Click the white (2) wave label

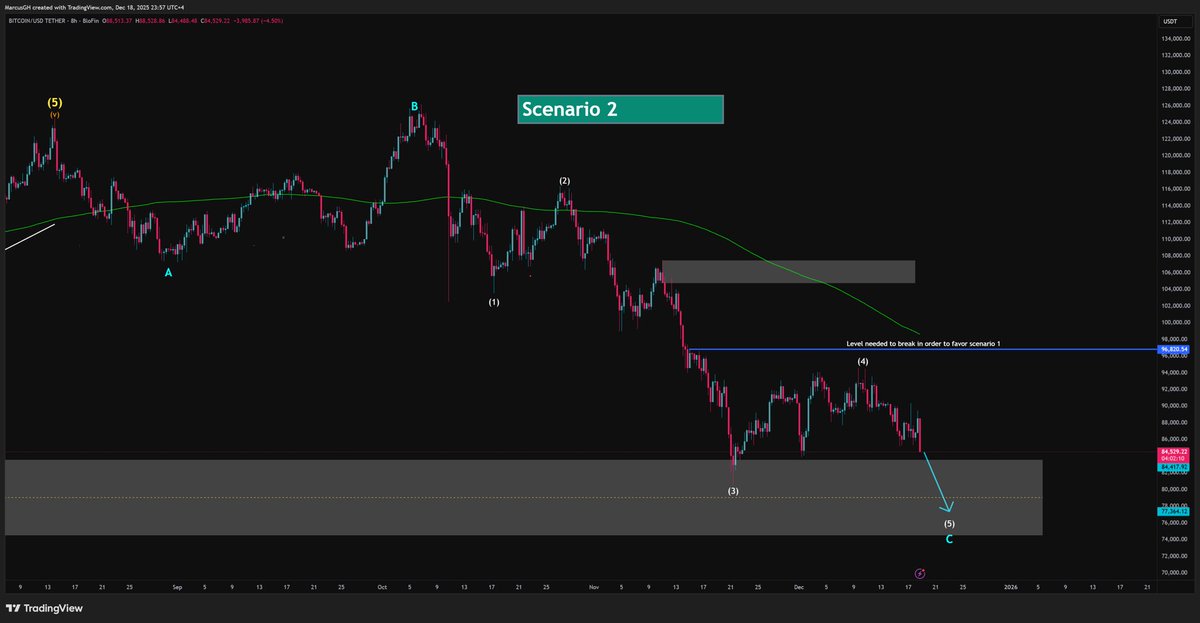point(564,181)
